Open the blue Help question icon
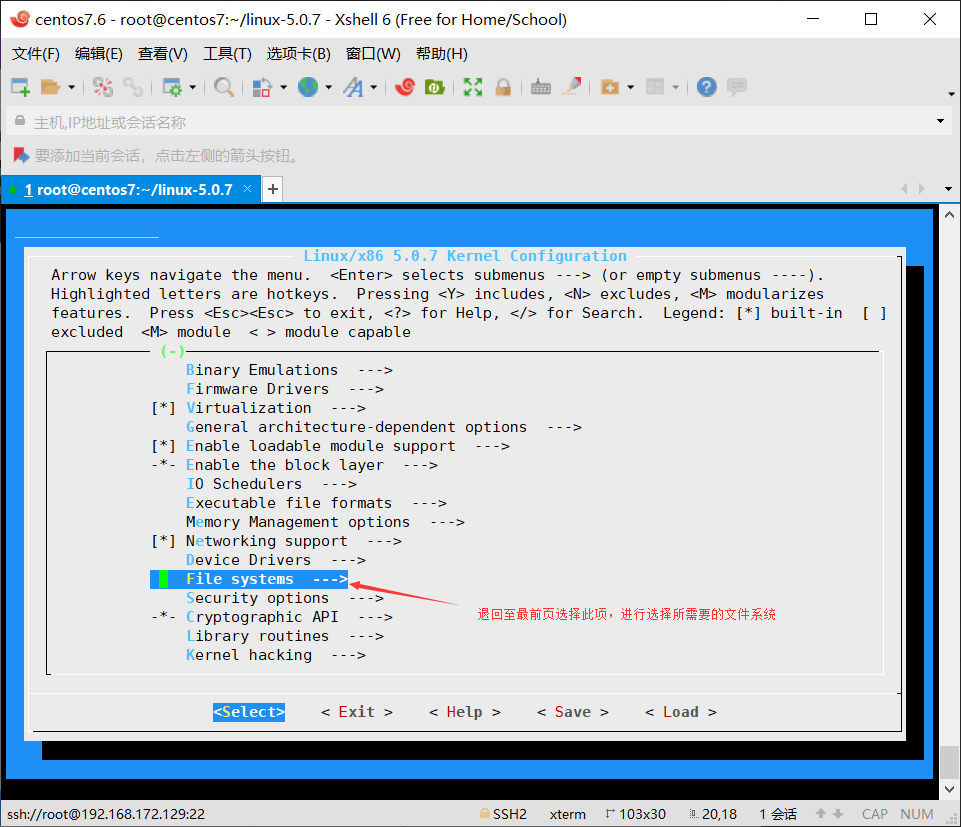 tap(707, 87)
